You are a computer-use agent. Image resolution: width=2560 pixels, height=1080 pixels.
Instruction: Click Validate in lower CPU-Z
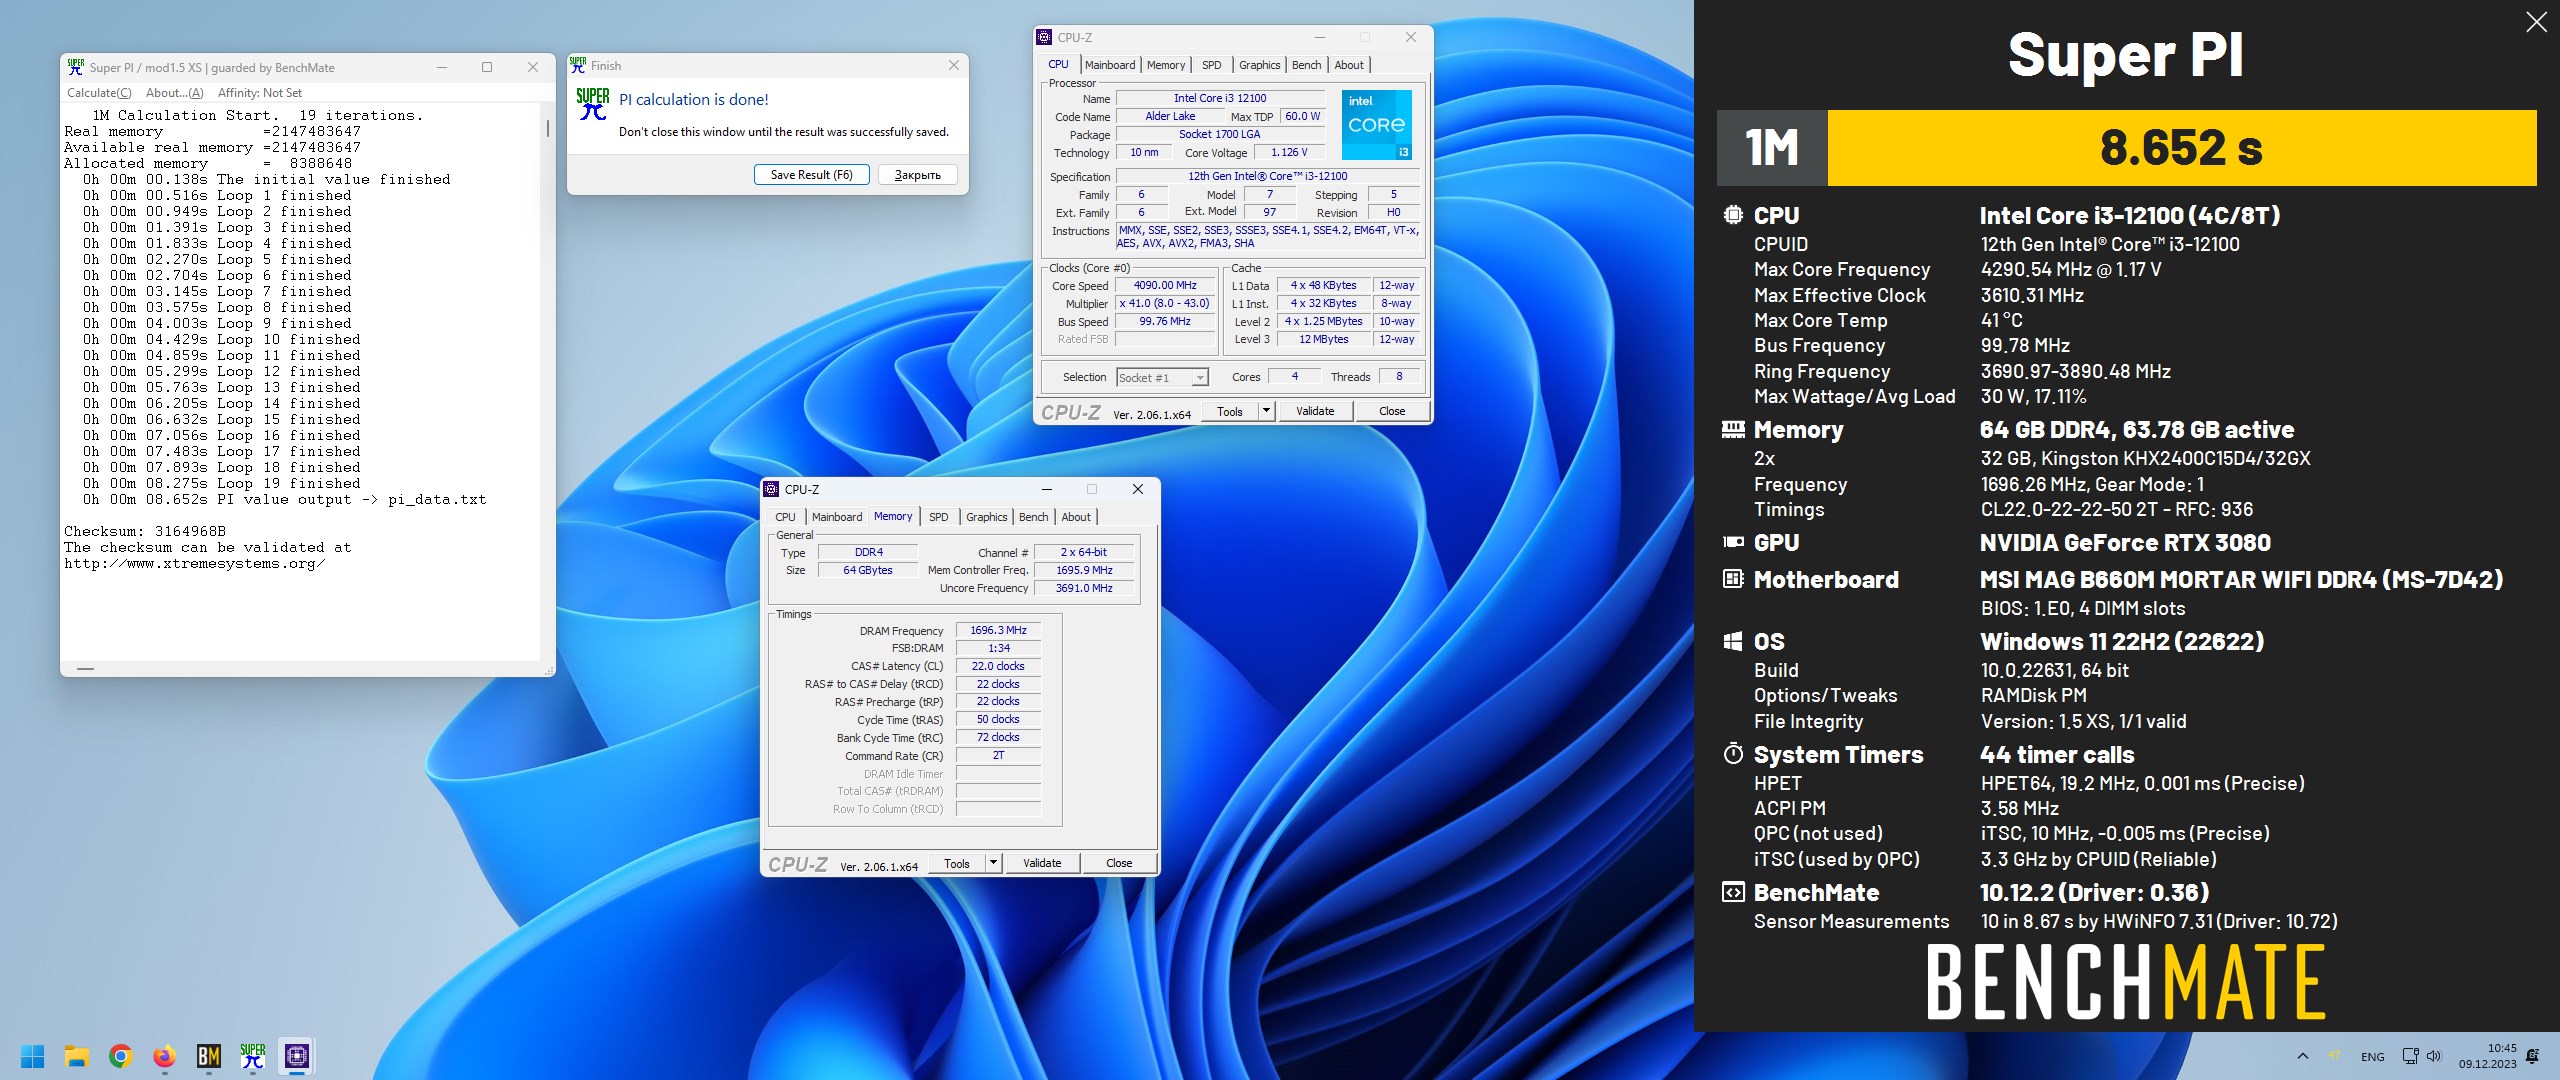click(1042, 863)
